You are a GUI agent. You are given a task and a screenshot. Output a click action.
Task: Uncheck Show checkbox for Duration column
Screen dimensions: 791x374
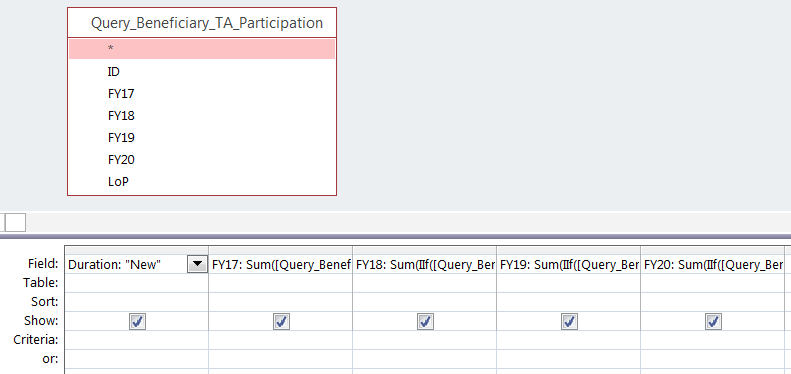[137, 321]
